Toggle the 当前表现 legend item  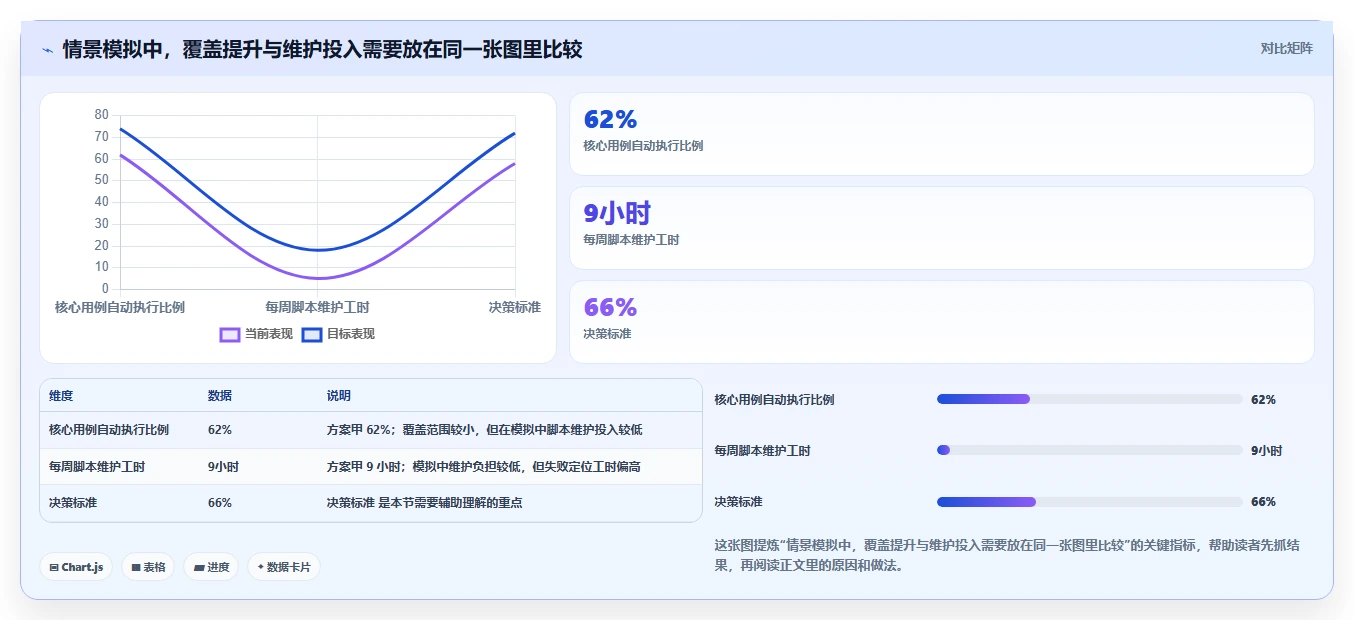point(257,334)
